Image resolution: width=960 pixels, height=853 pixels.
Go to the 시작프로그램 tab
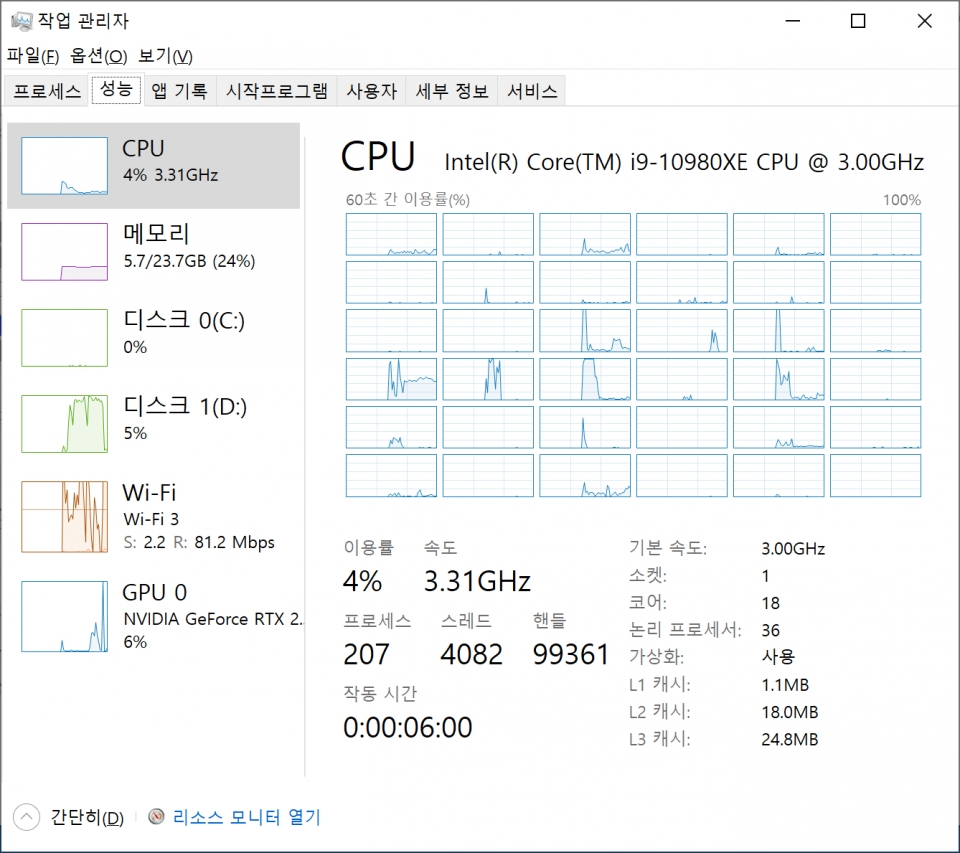pyautogui.click(x=277, y=91)
